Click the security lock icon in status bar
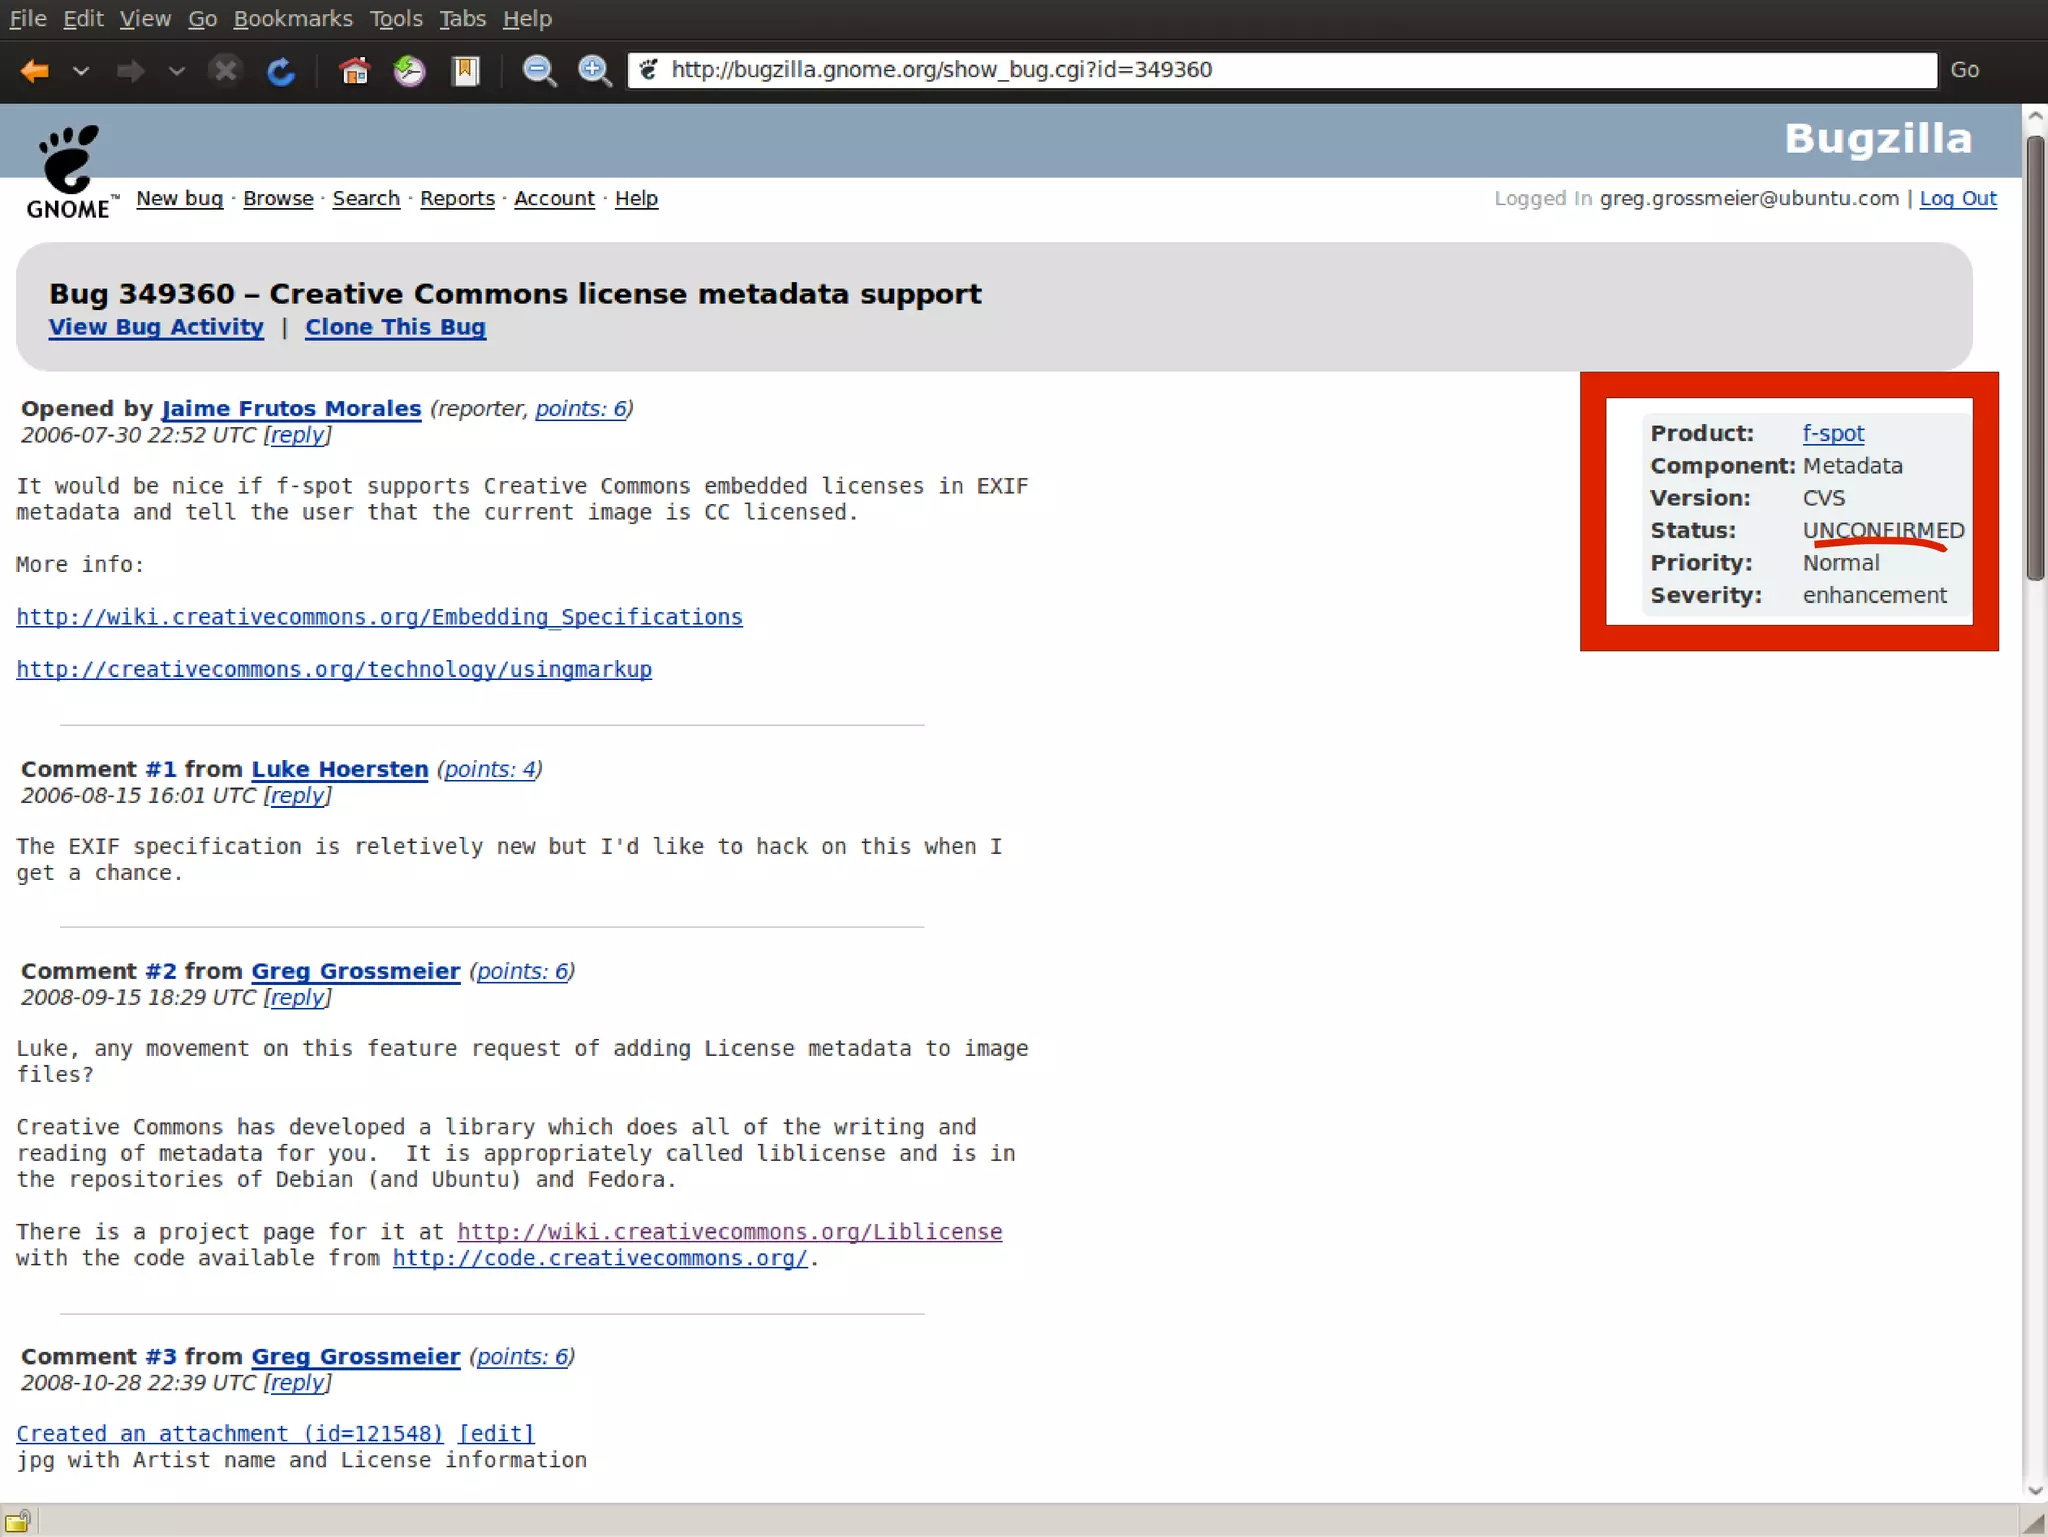The width and height of the screenshot is (2048, 1537). (x=18, y=1521)
